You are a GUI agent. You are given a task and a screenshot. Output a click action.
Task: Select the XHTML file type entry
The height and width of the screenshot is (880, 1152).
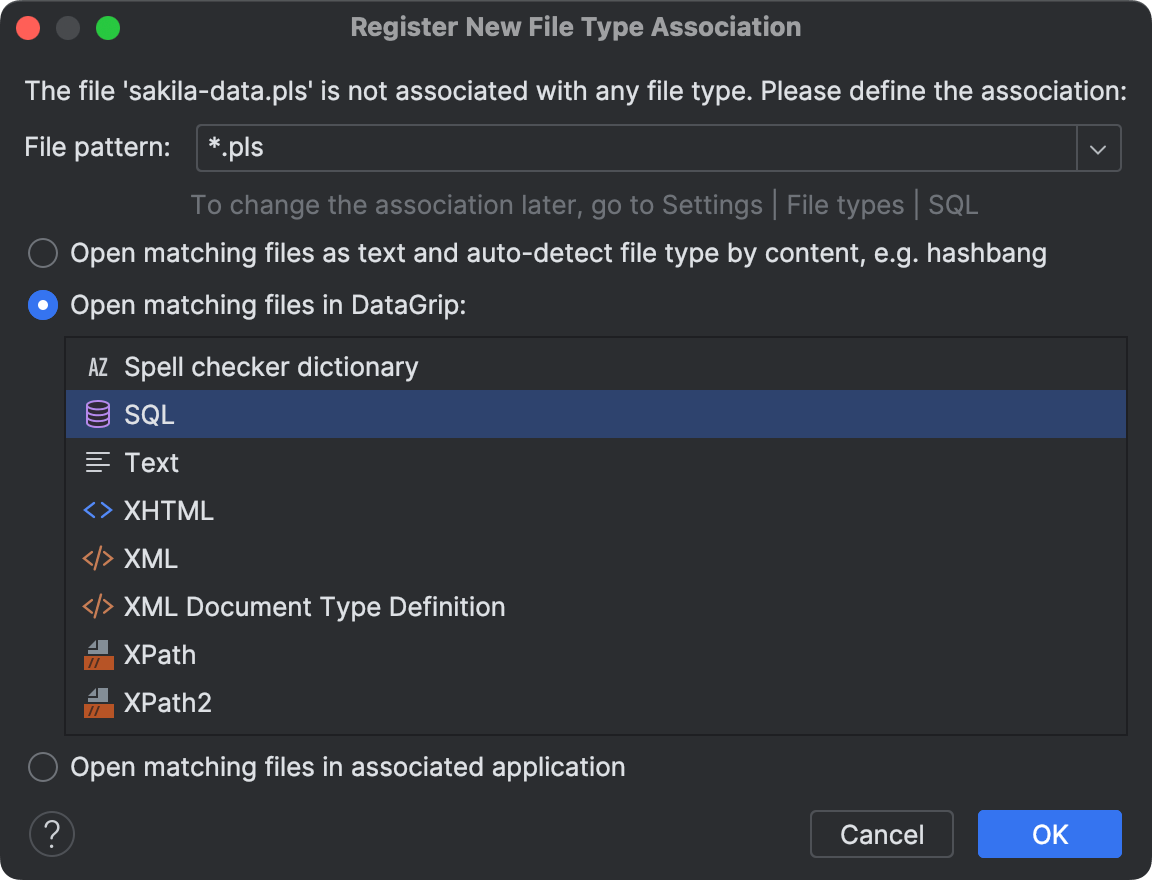(x=168, y=510)
